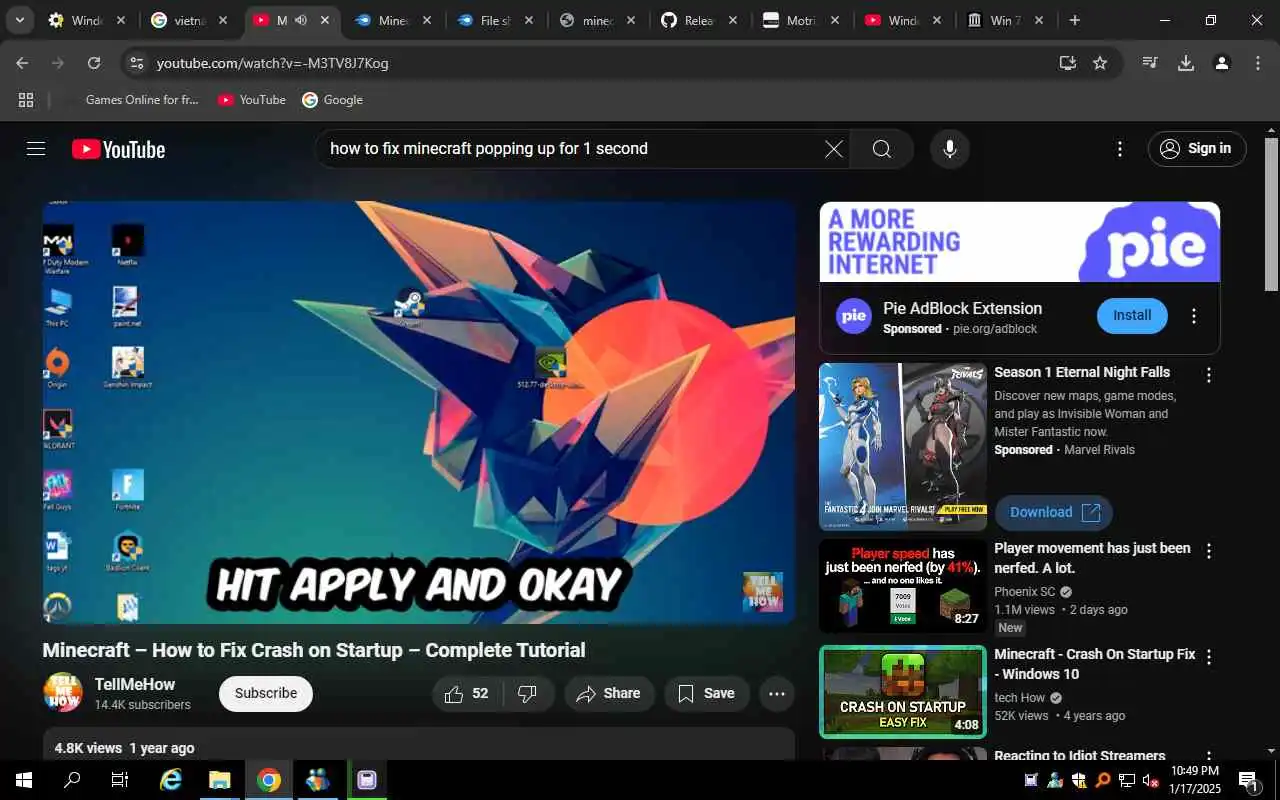Click the video player area

point(418,412)
